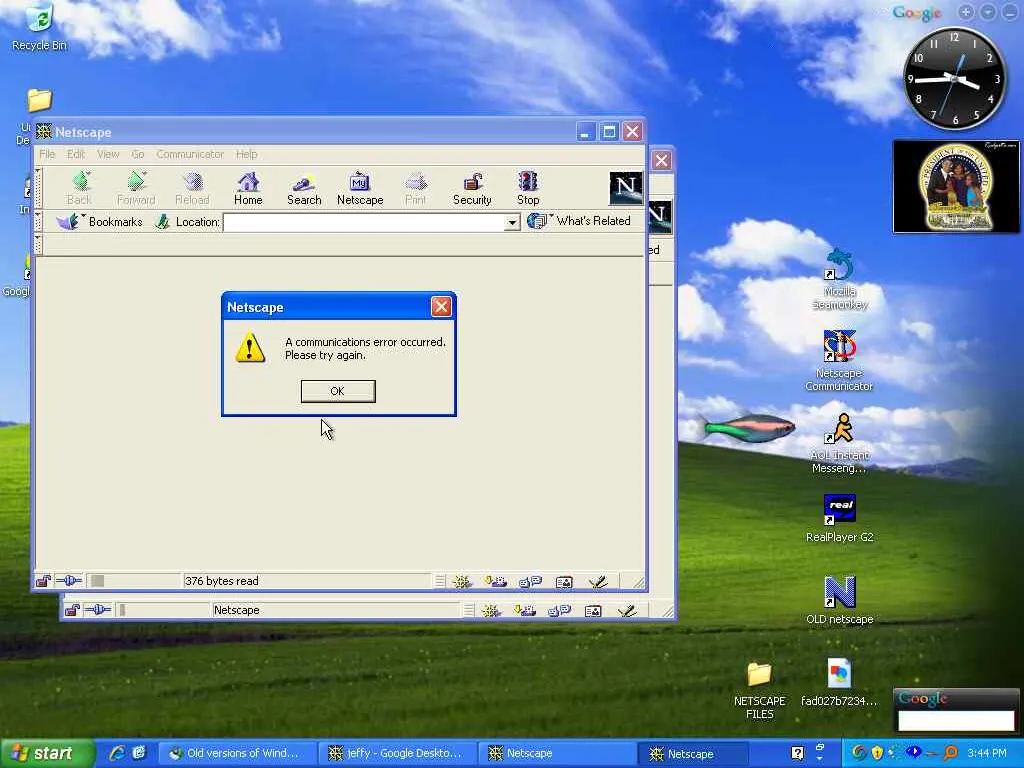Go to the Home page via toolbar
Viewport: 1024px width, 768px height.
click(248, 188)
